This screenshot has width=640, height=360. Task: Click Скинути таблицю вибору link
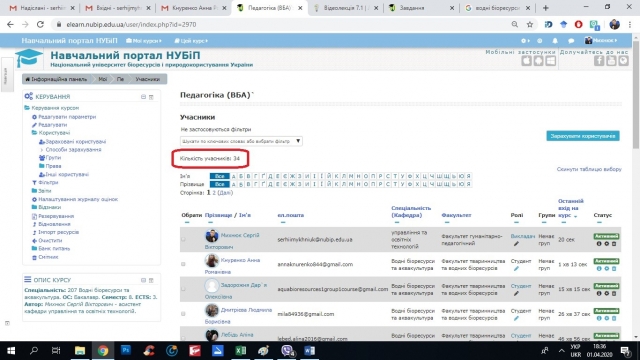coord(589,169)
